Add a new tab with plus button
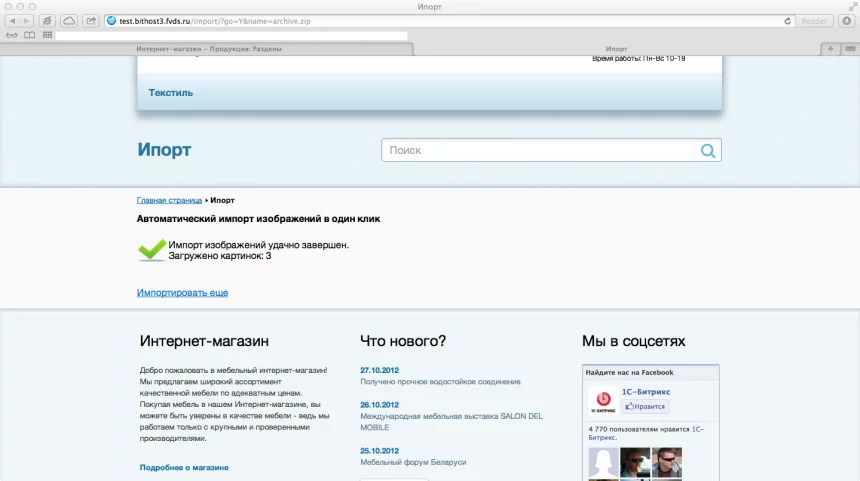Image resolution: width=860 pixels, height=481 pixels. (829, 49)
